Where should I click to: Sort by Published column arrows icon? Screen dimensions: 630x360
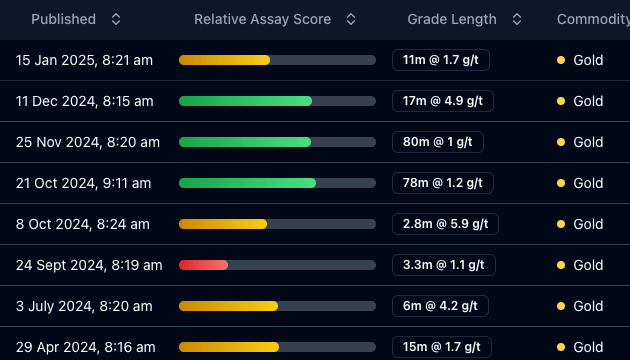116,19
